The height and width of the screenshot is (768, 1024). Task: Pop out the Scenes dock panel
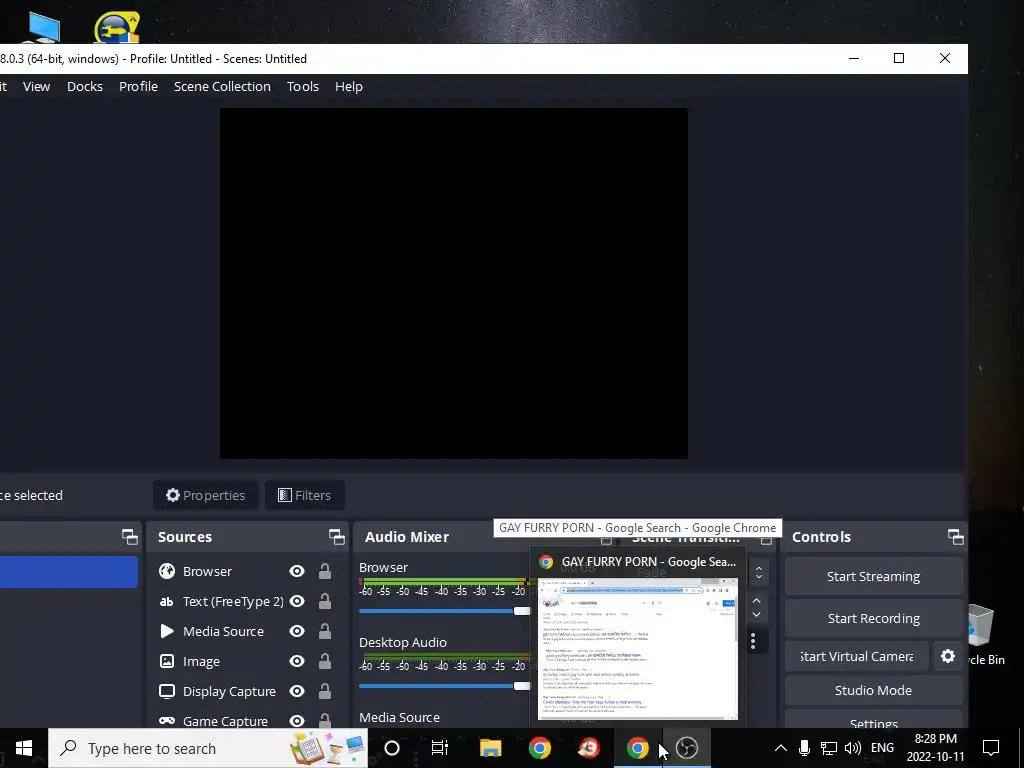tap(129, 537)
